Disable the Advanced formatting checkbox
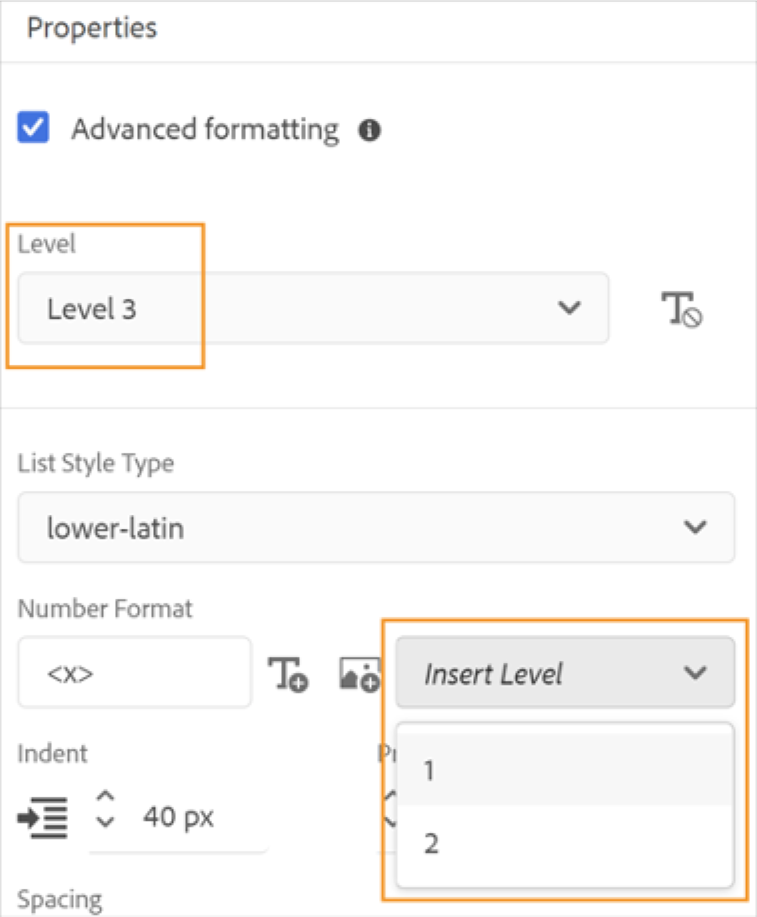The width and height of the screenshot is (757, 917). click(33, 128)
